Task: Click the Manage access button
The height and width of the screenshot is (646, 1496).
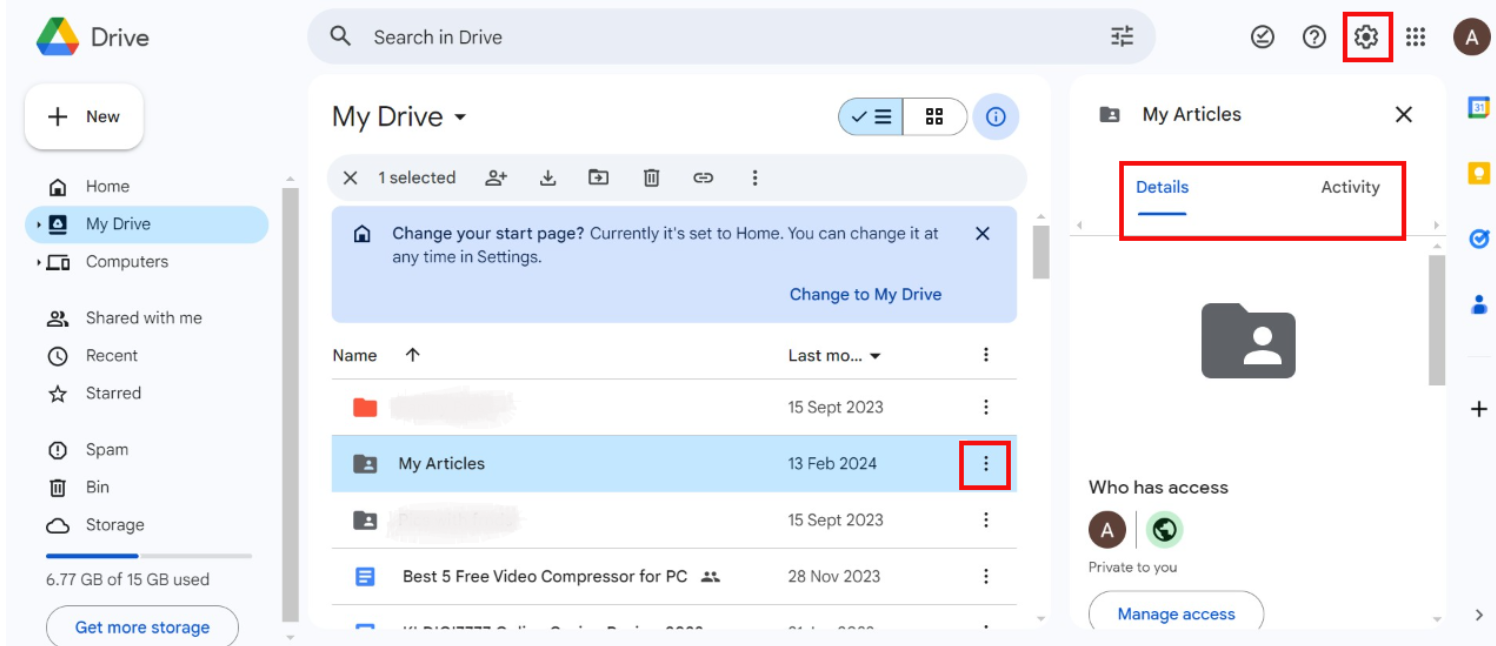Action: (x=1176, y=614)
